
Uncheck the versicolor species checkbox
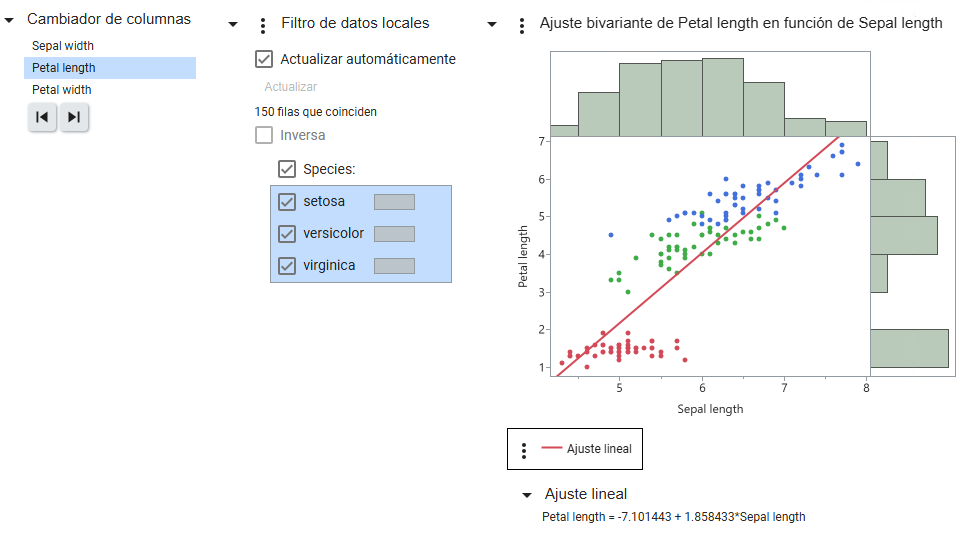click(x=287, y=234)
